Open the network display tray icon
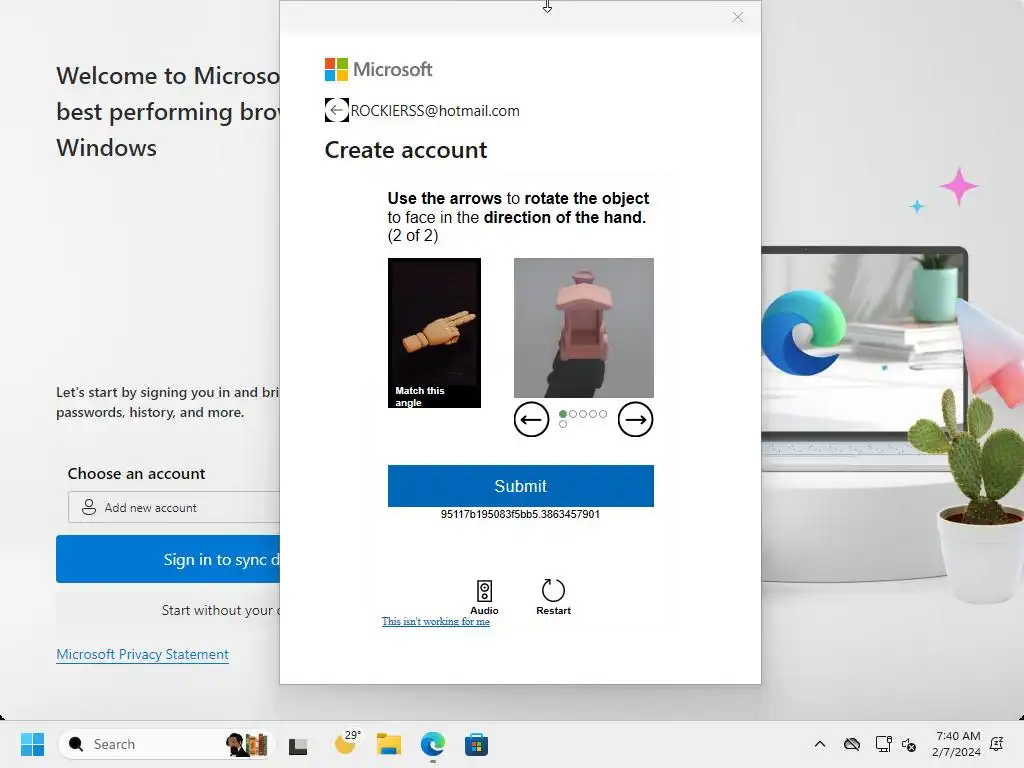 [883, 744]
